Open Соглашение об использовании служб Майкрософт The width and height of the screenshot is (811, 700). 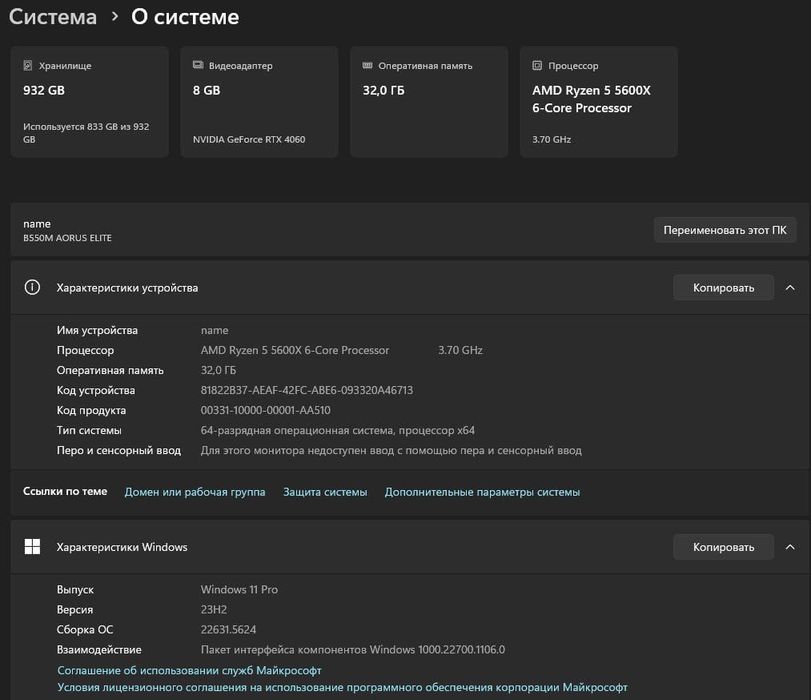189,670
